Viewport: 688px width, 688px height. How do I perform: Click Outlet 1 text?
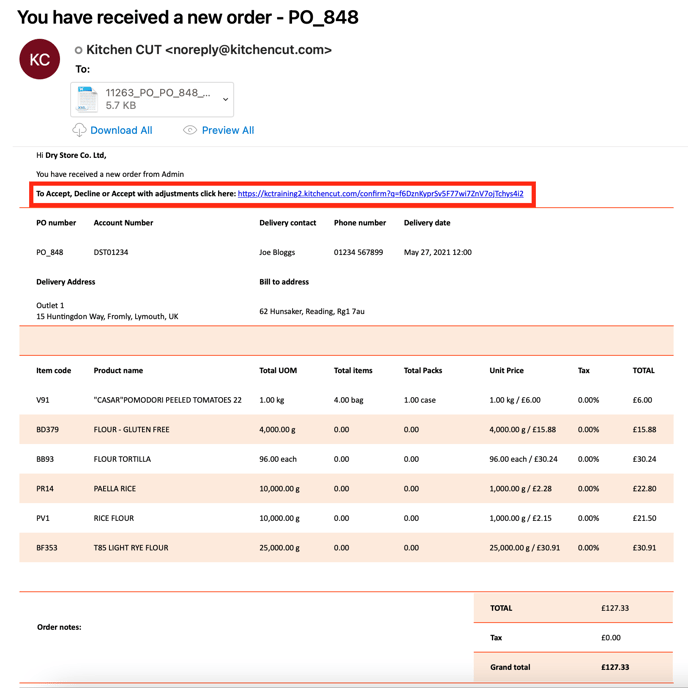[x=50, y=305]
